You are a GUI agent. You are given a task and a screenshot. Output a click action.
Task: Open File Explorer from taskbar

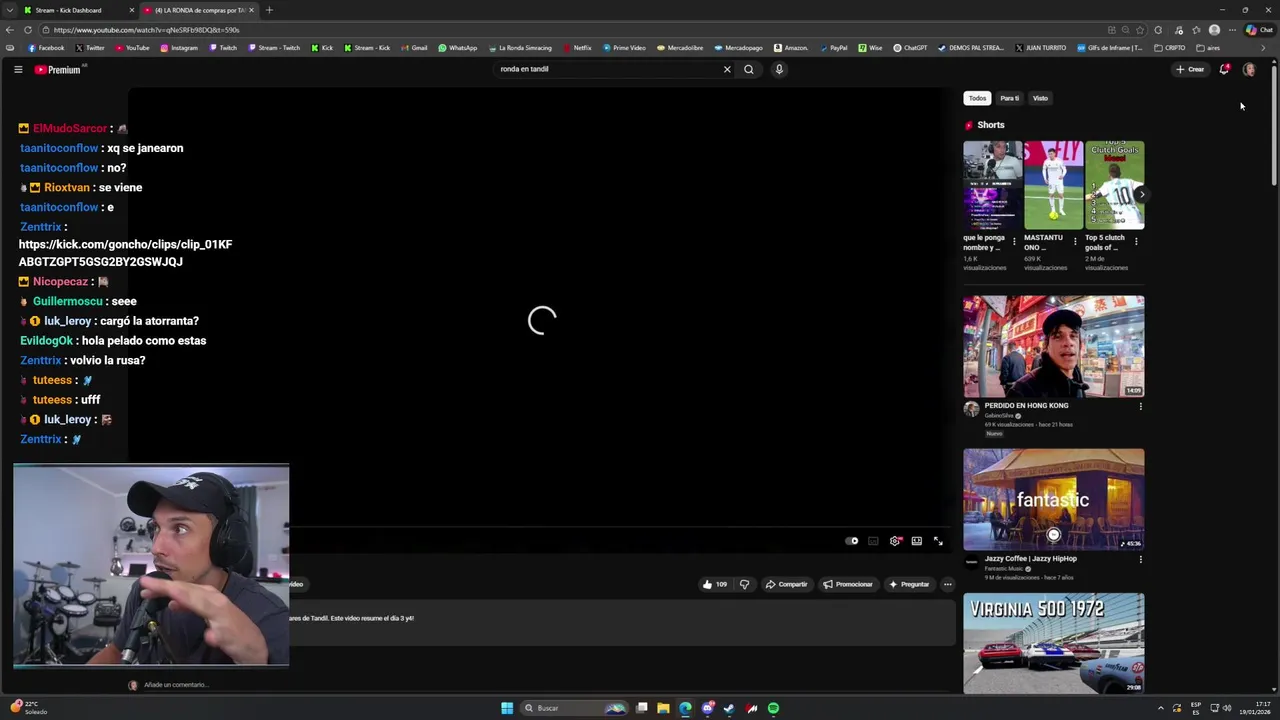coord(663,708)
